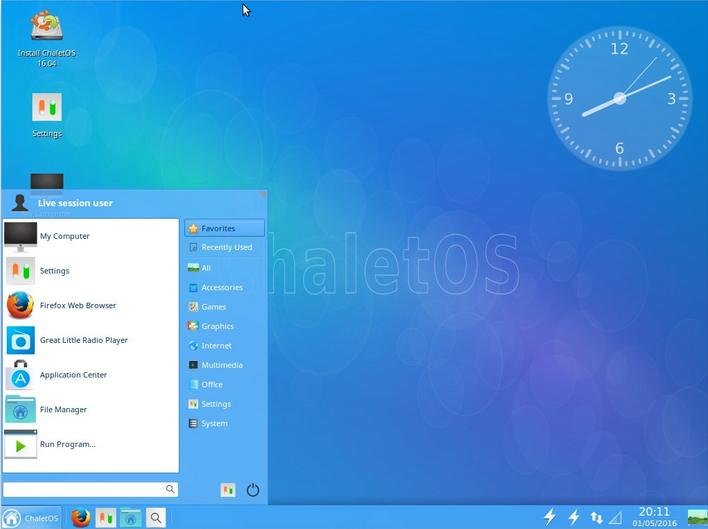Click show desktop icon at taskbar end
708x529 pixels.
pyautogui.click(x=697, y=517)
